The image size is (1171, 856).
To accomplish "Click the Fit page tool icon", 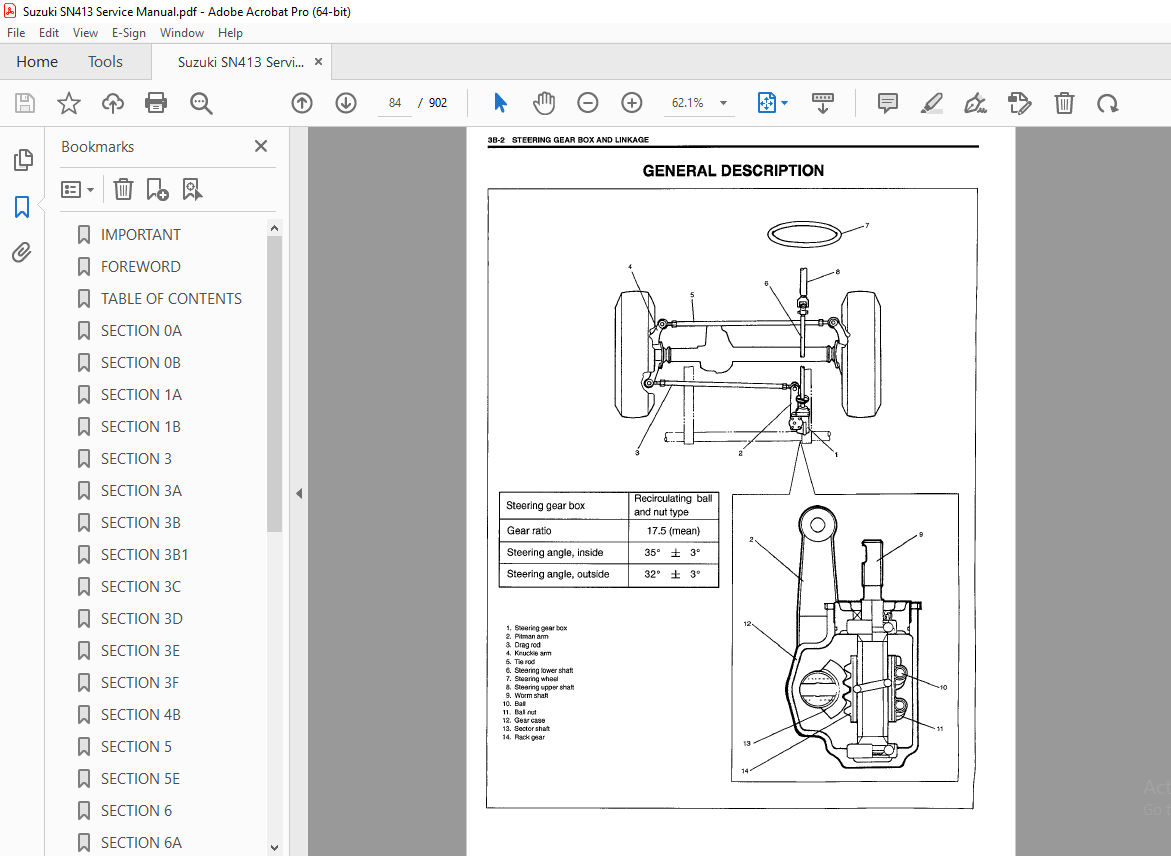I will (767, 103).
